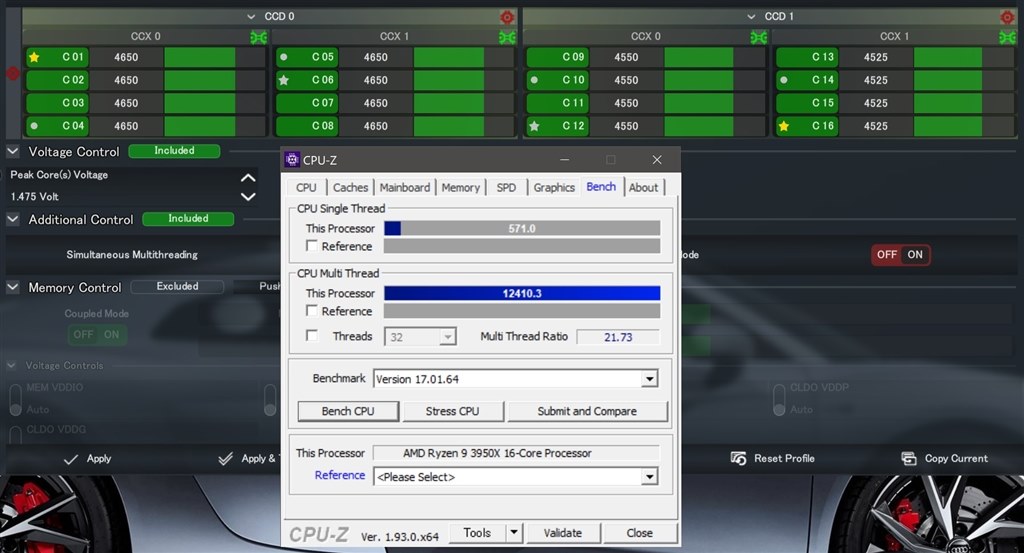
Task: Decrease Peak Core(s) Voltage with down arrow
Action: 248,197
